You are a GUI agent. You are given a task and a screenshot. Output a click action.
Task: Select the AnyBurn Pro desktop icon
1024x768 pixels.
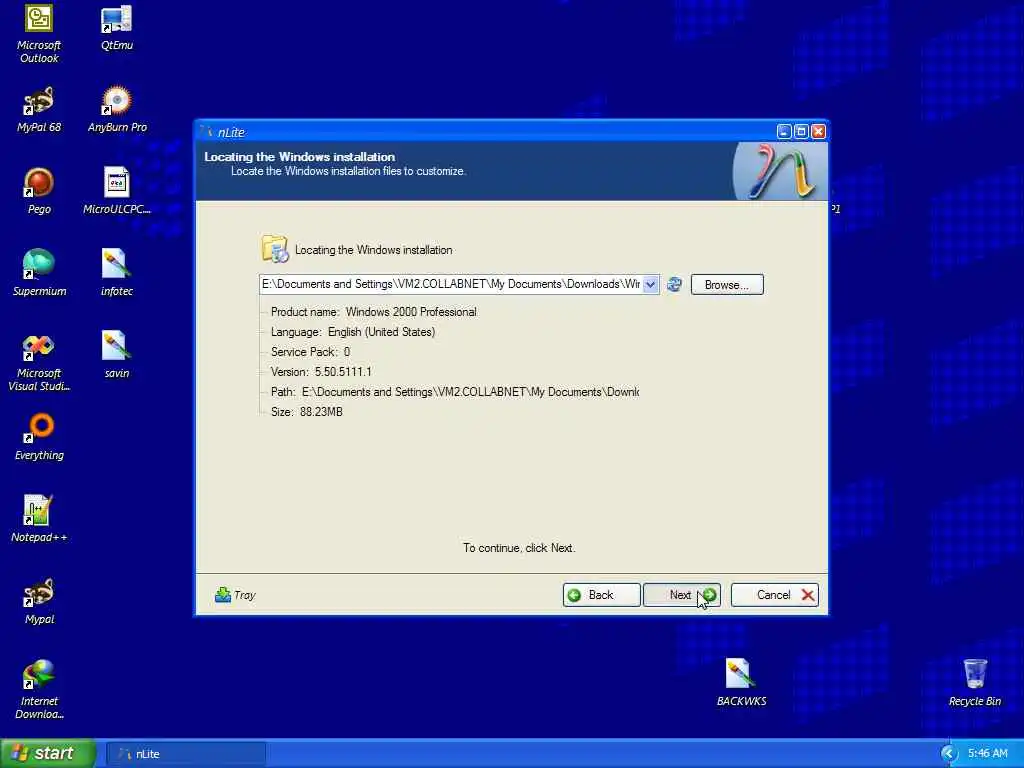coord(117,110)
